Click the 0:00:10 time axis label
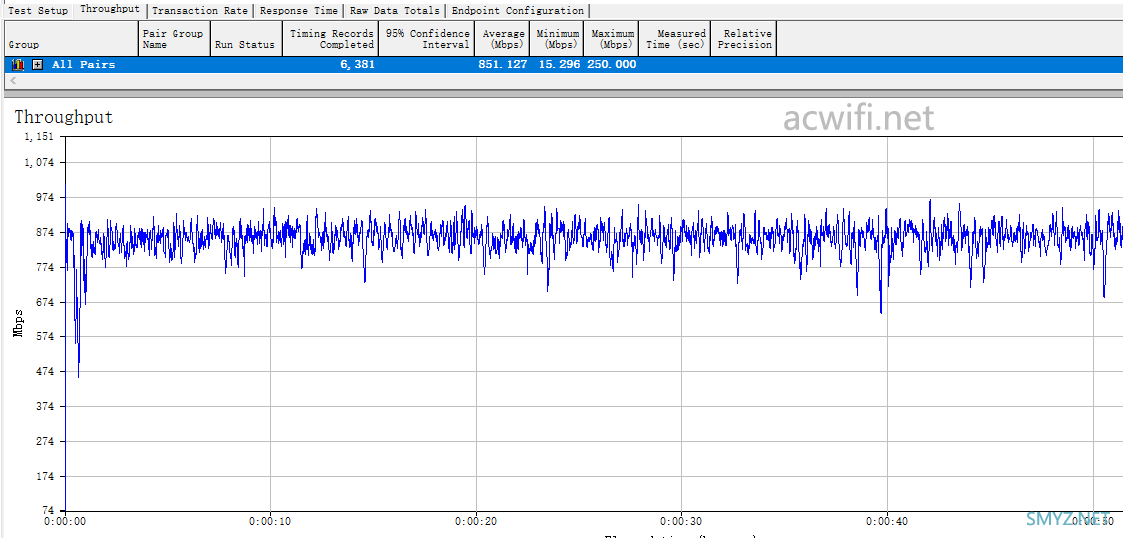The image size is (1123, 538). pos(270,522)
